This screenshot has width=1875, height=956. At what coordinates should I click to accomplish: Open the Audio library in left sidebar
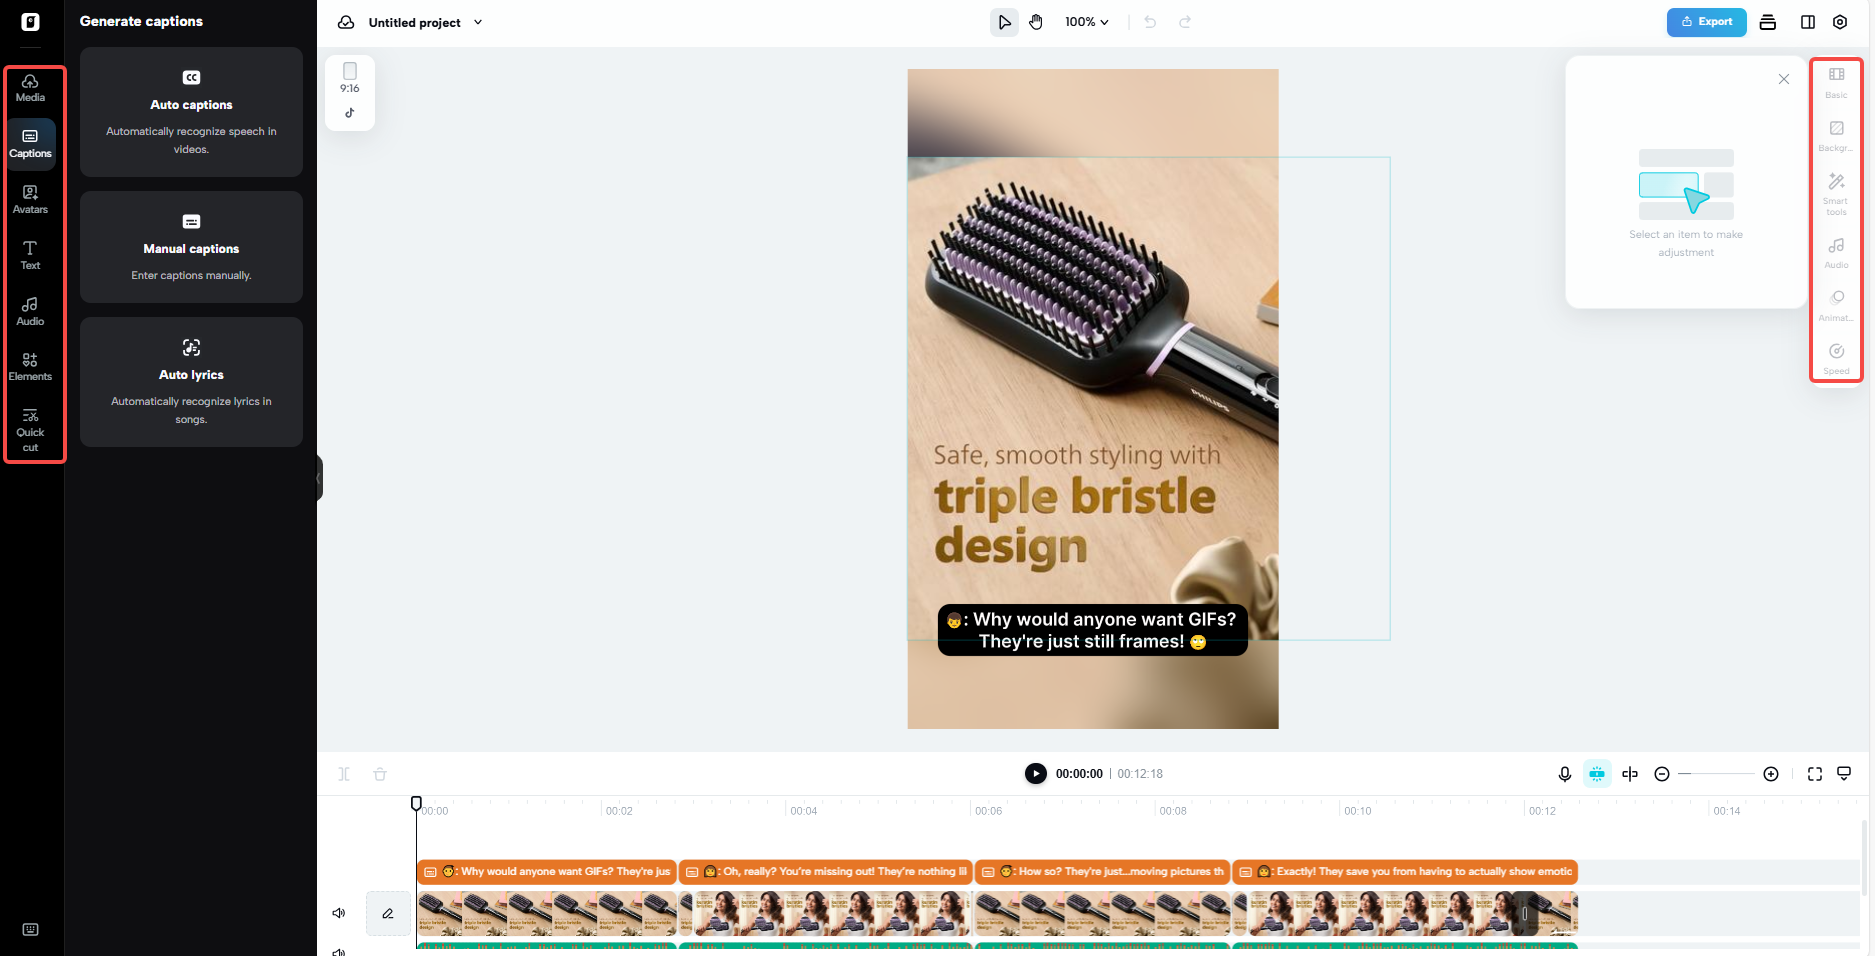pyautogui.click(x=30, y=312)
